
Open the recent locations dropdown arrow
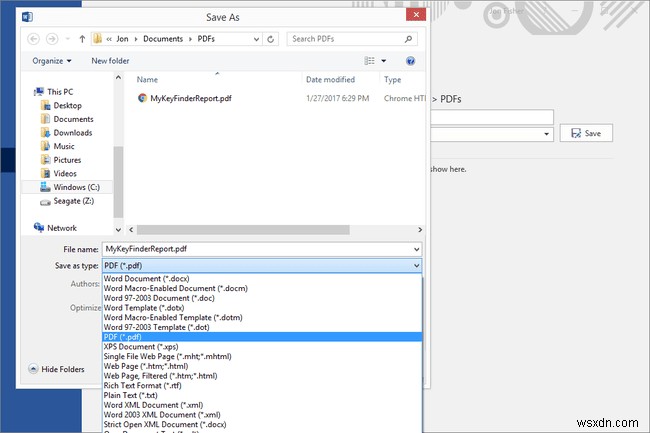[x=68, y=39]
